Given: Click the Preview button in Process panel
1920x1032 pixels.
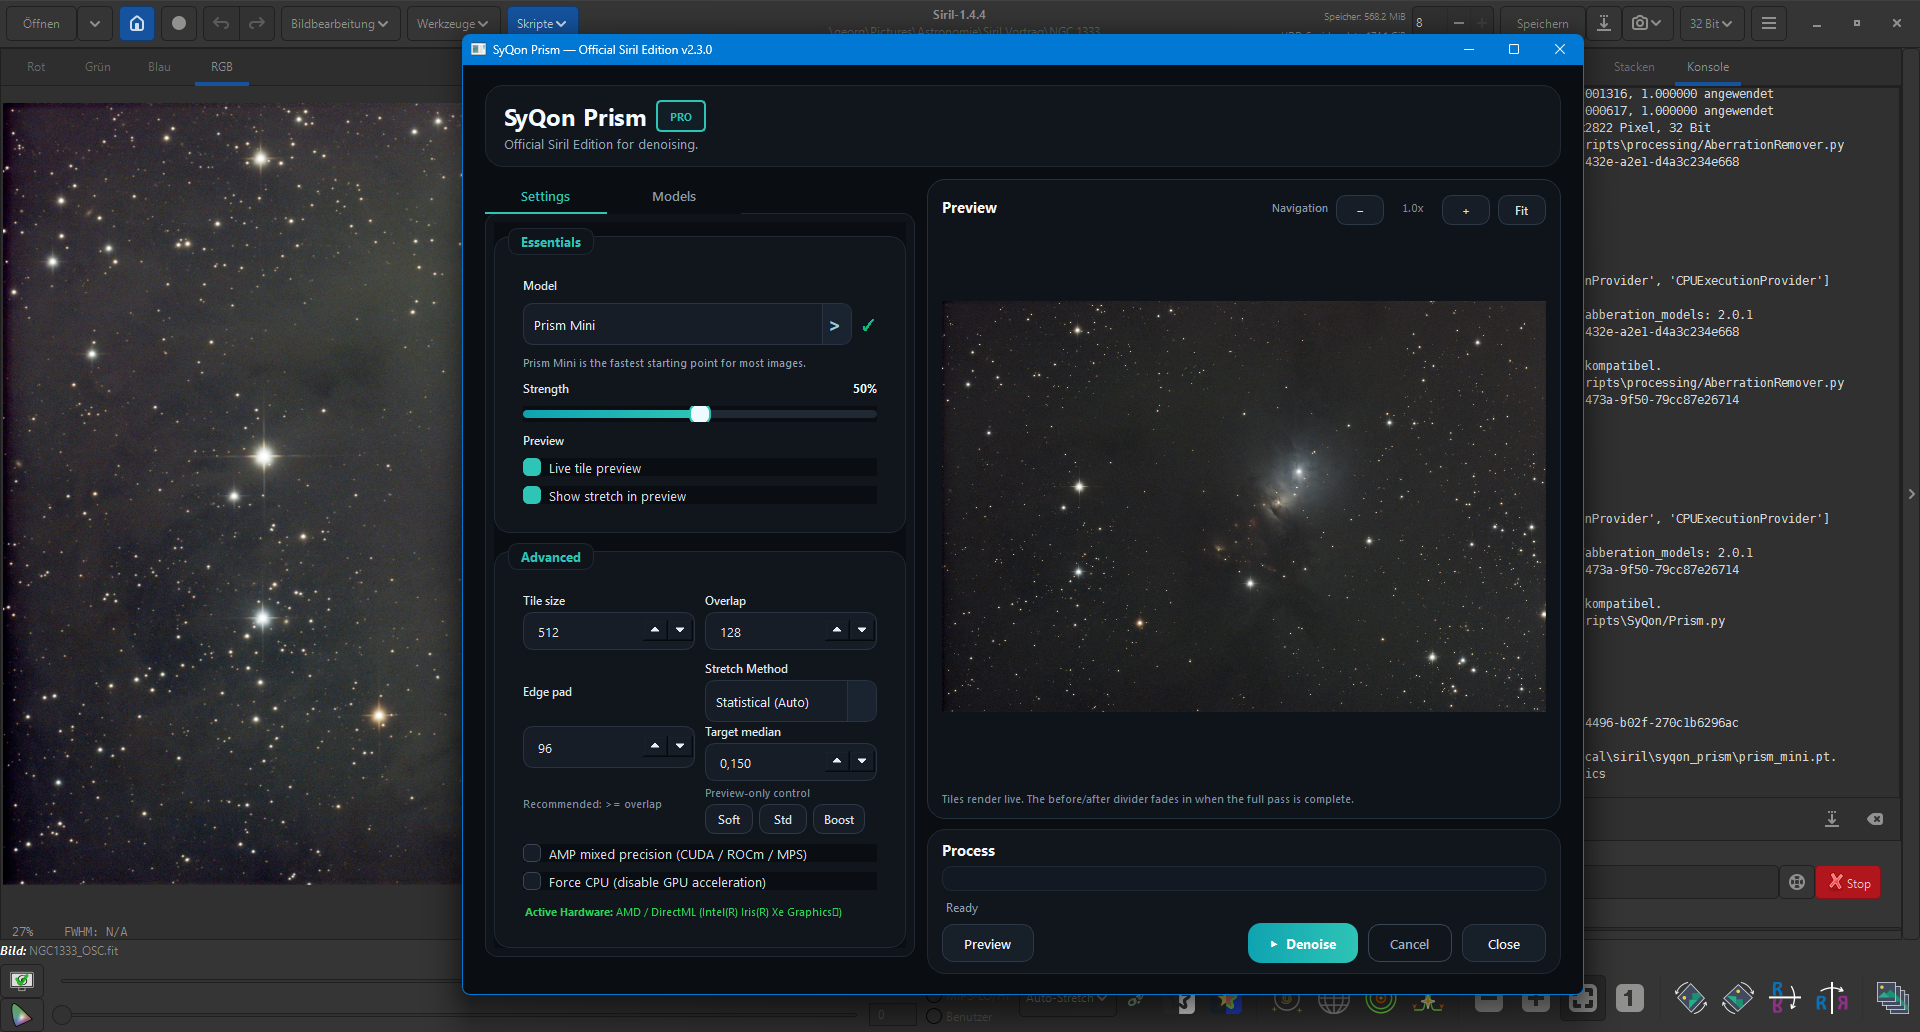Looking at the screenshot, I should click(x=987, y=943).
